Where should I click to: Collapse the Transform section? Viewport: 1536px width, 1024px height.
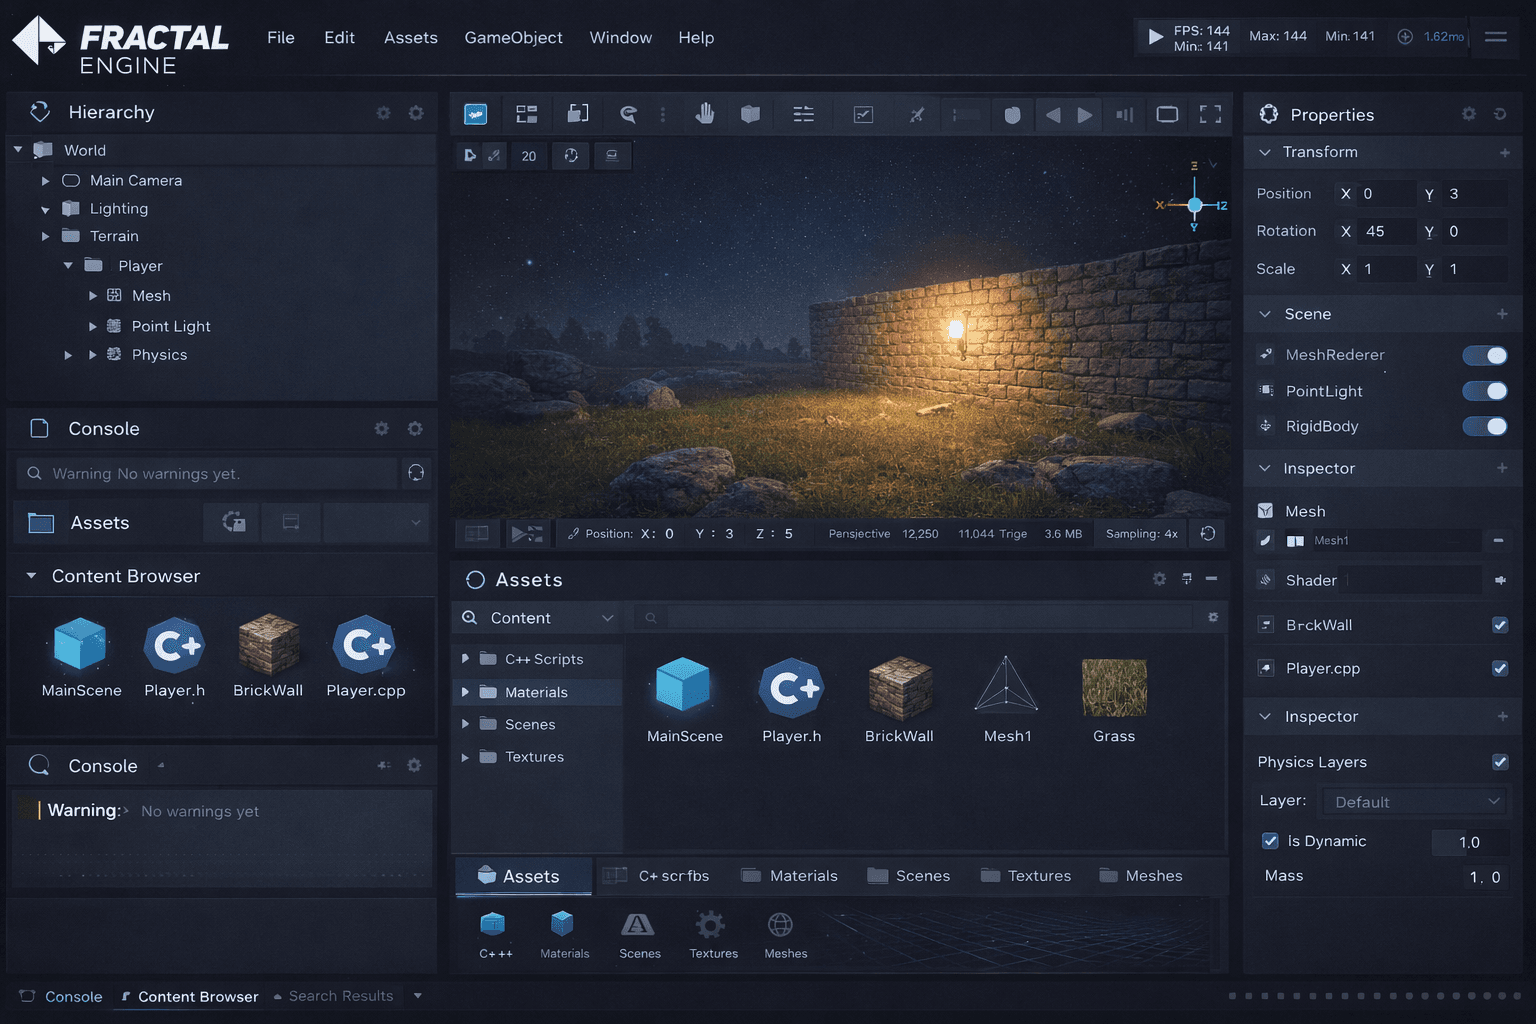coord(1265,152)
